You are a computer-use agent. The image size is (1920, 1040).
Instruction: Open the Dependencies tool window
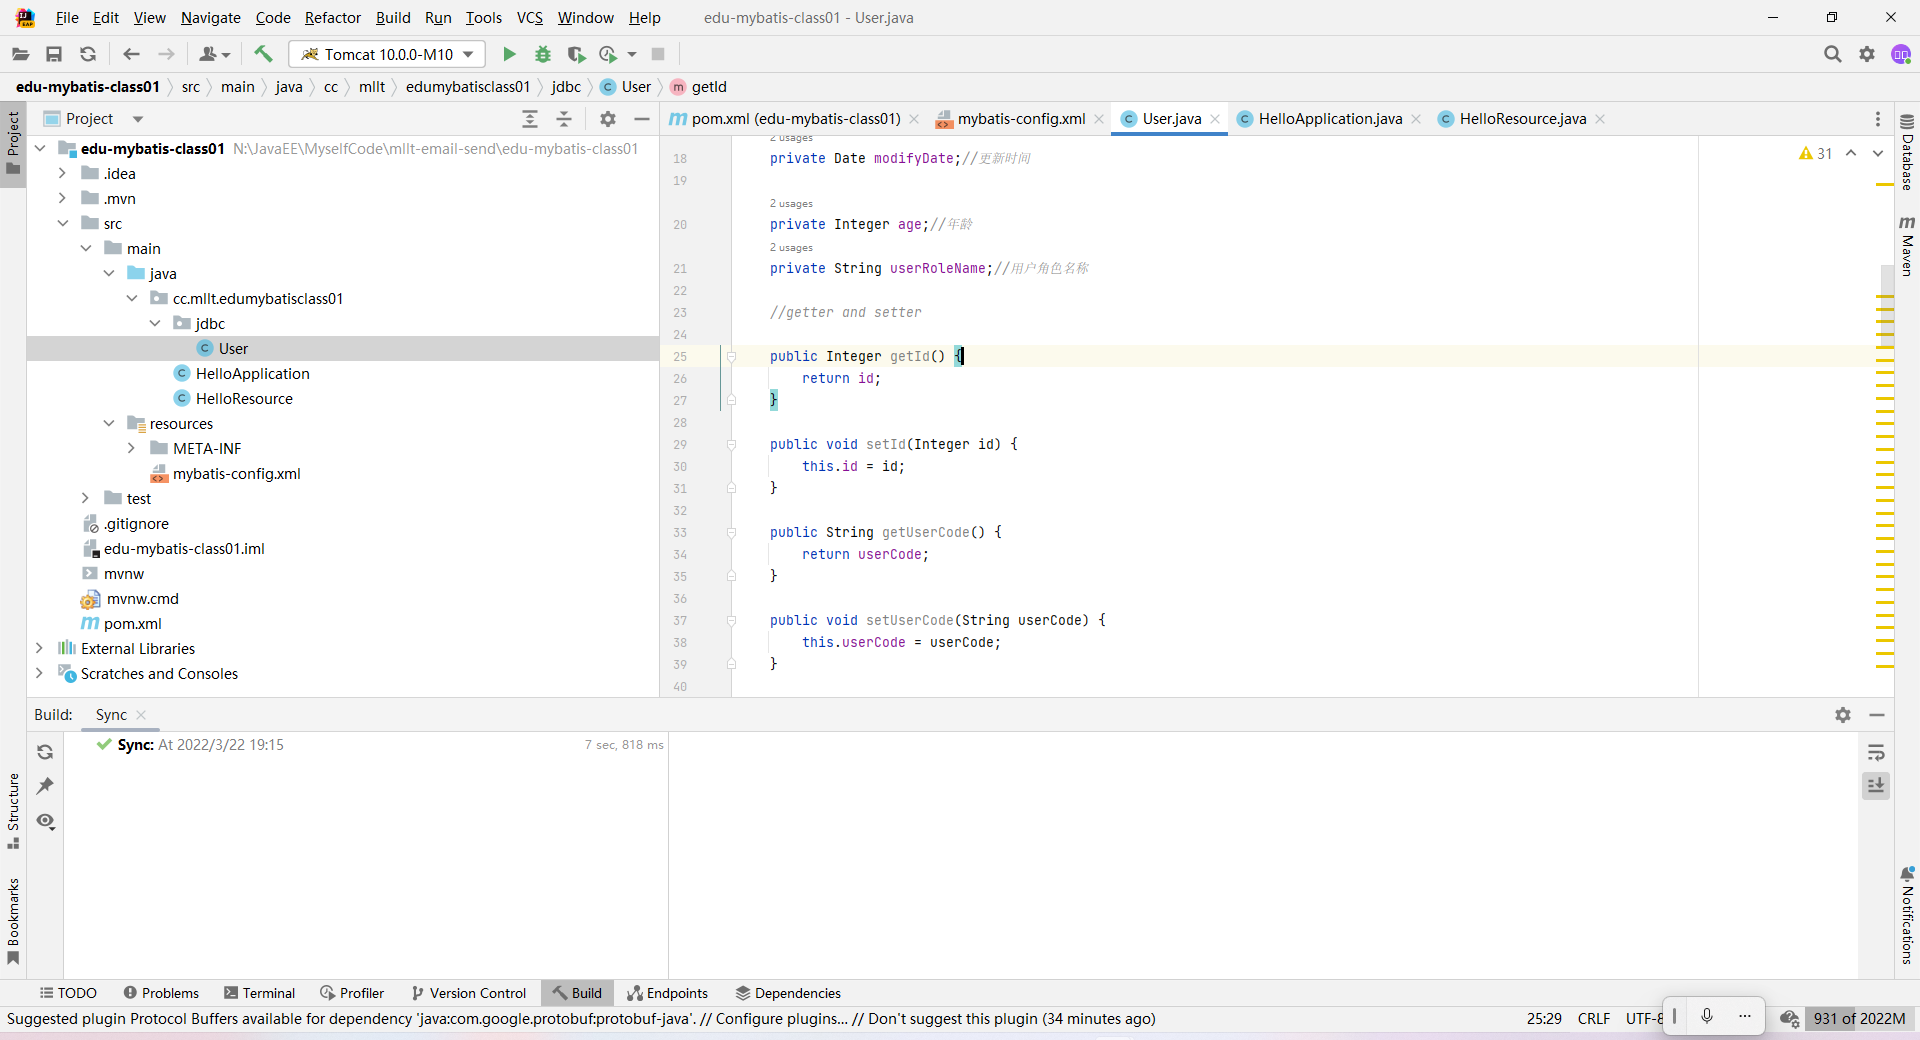click(788, 993)
